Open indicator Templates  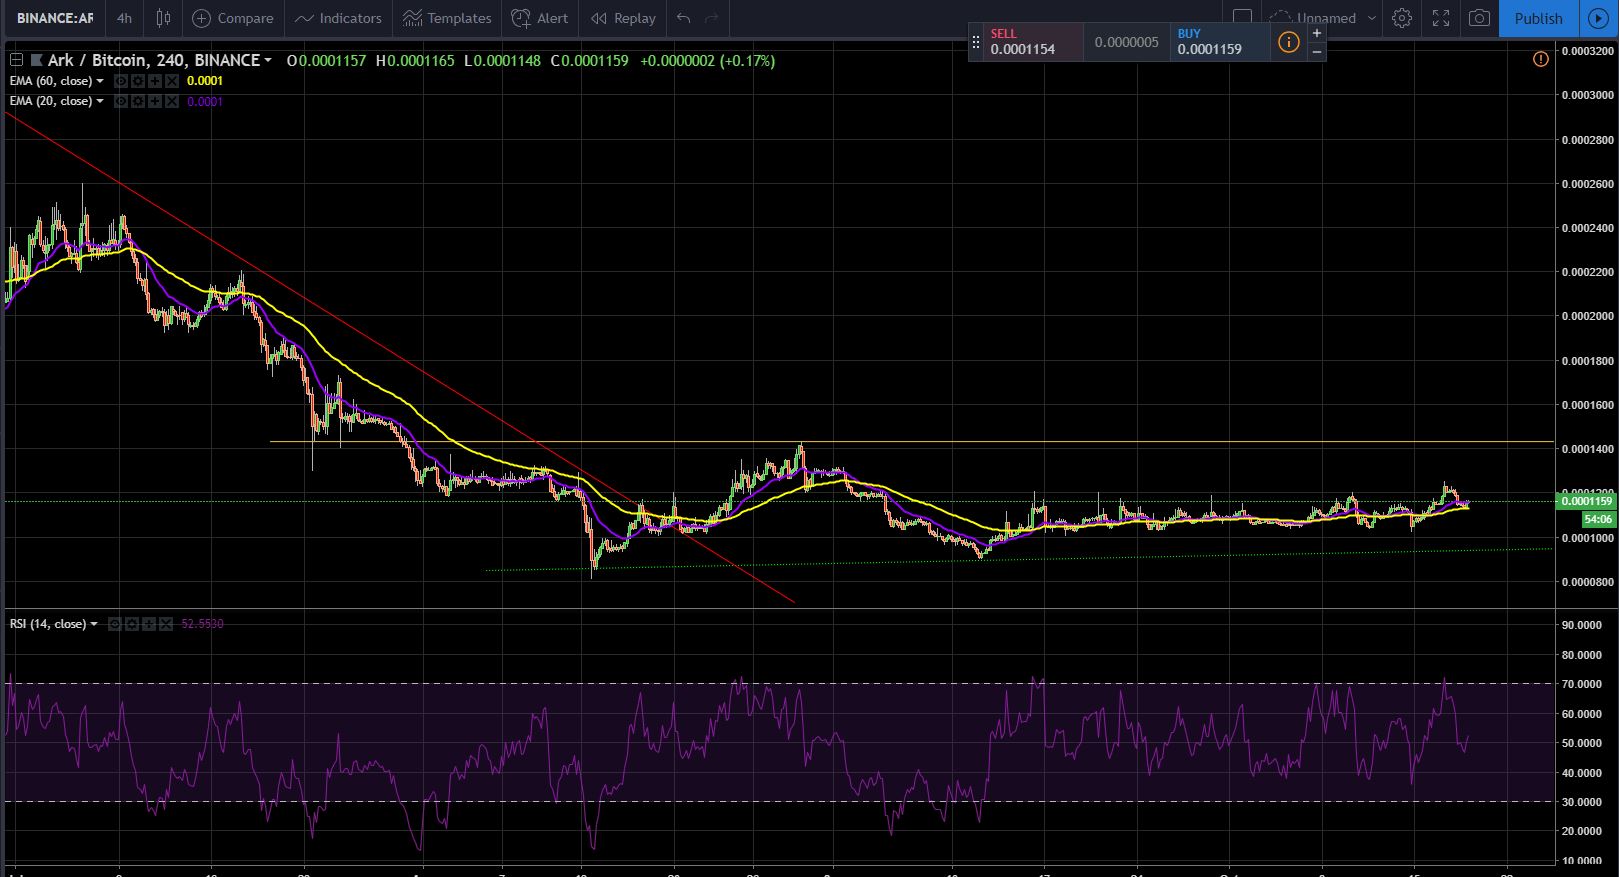(447, 18)
